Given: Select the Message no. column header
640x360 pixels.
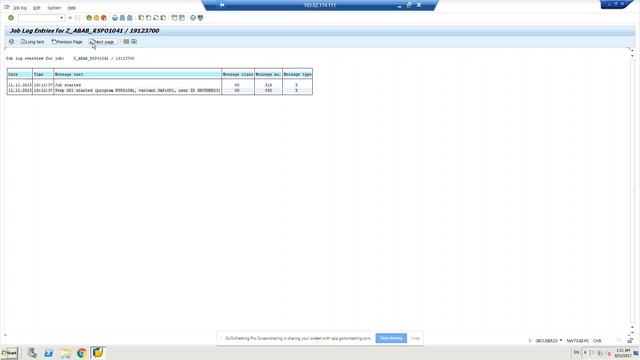Looking at the screenshot, I should (x=268, y=74).
